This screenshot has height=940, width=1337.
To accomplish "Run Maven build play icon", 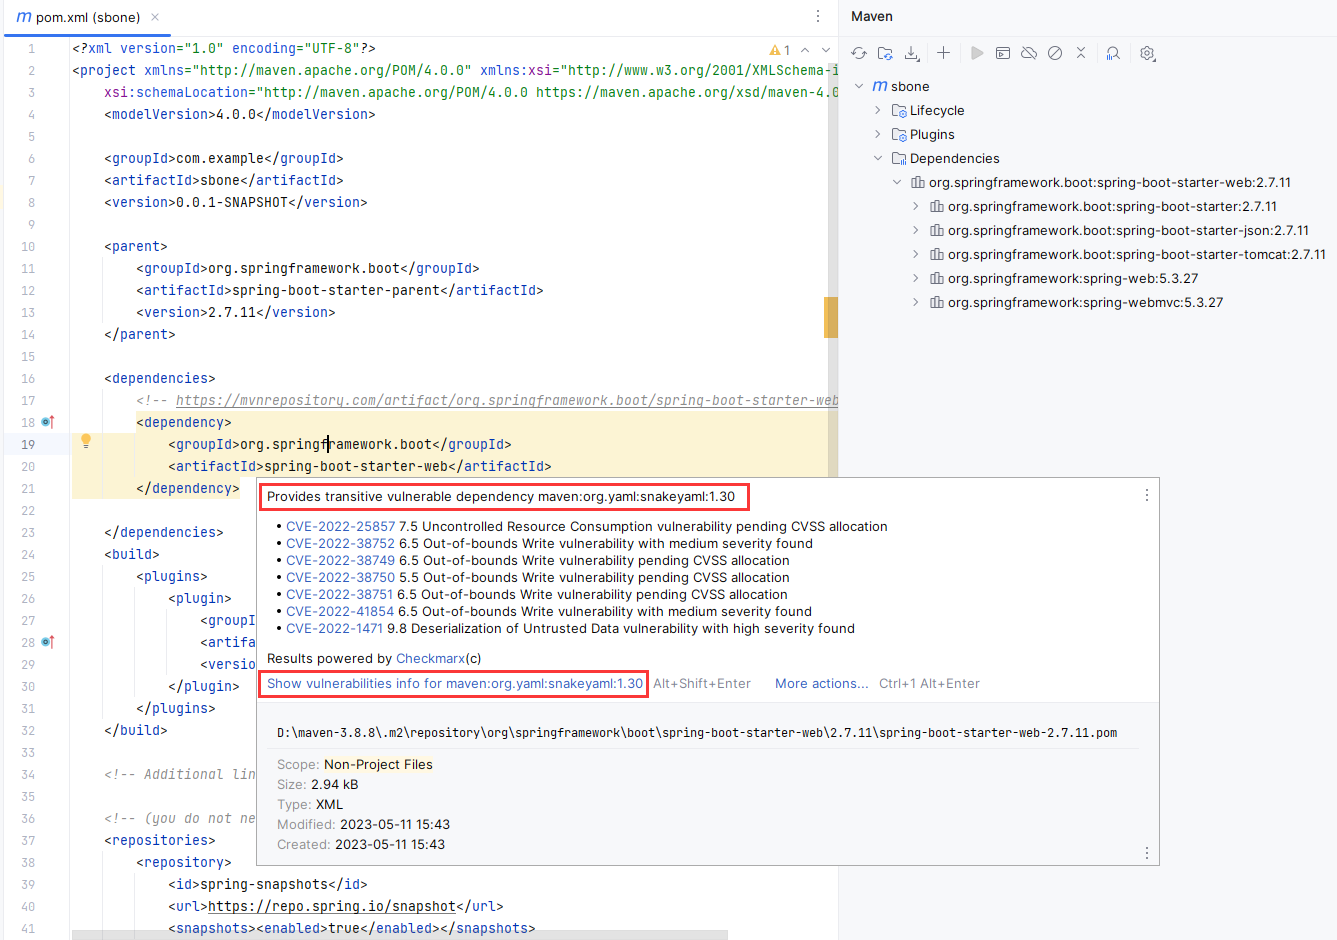I will [977, 53].
